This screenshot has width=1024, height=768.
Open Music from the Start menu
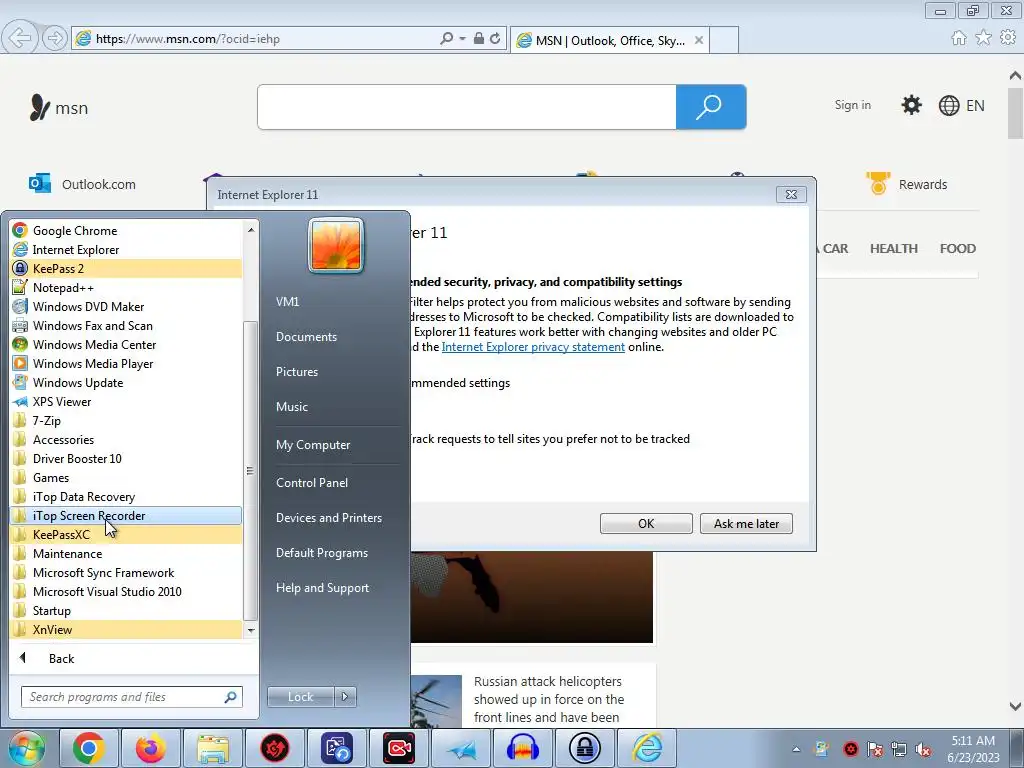[292, 407]
